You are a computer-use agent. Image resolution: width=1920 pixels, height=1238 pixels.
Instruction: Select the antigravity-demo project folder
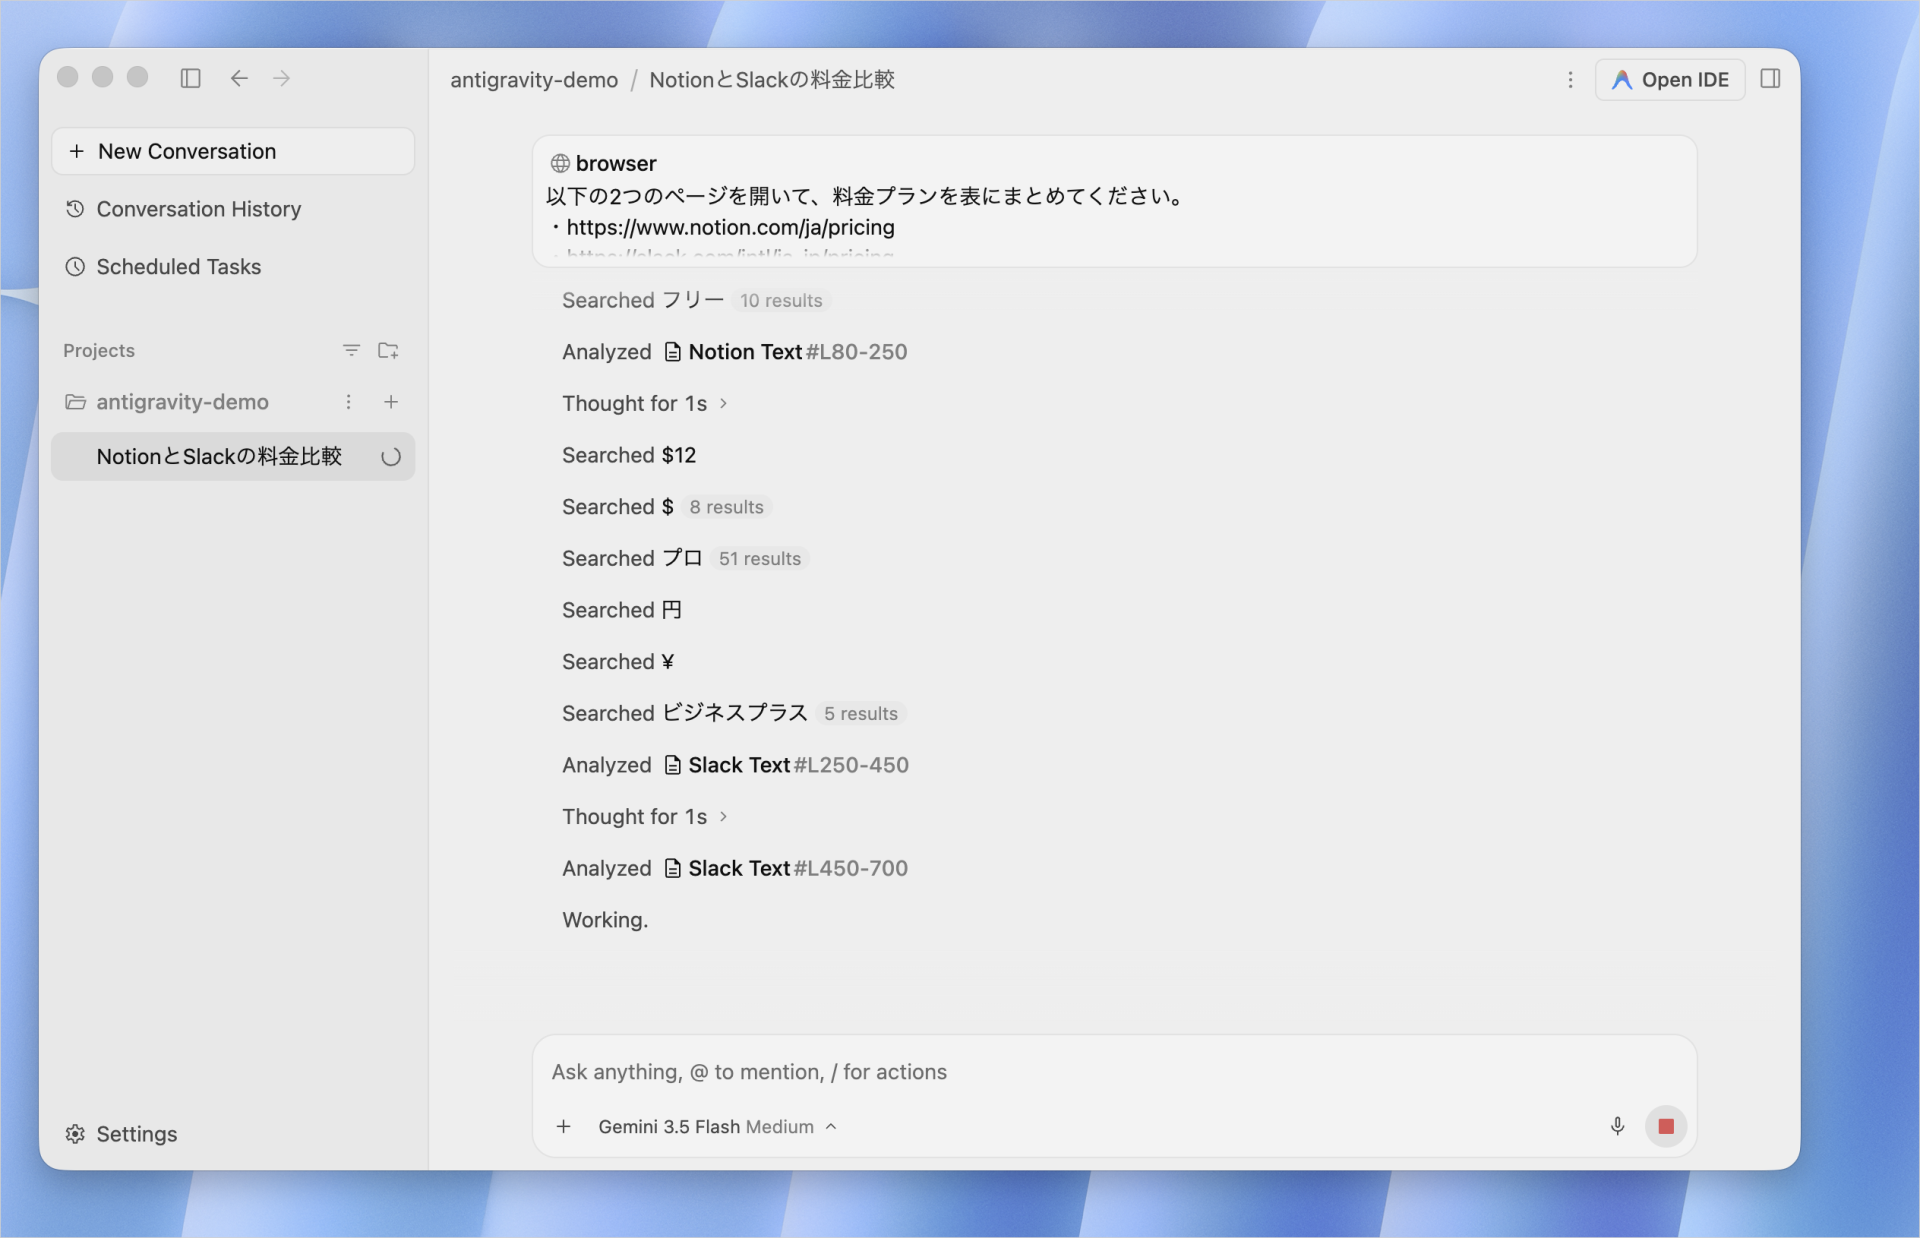click(182, 402)
